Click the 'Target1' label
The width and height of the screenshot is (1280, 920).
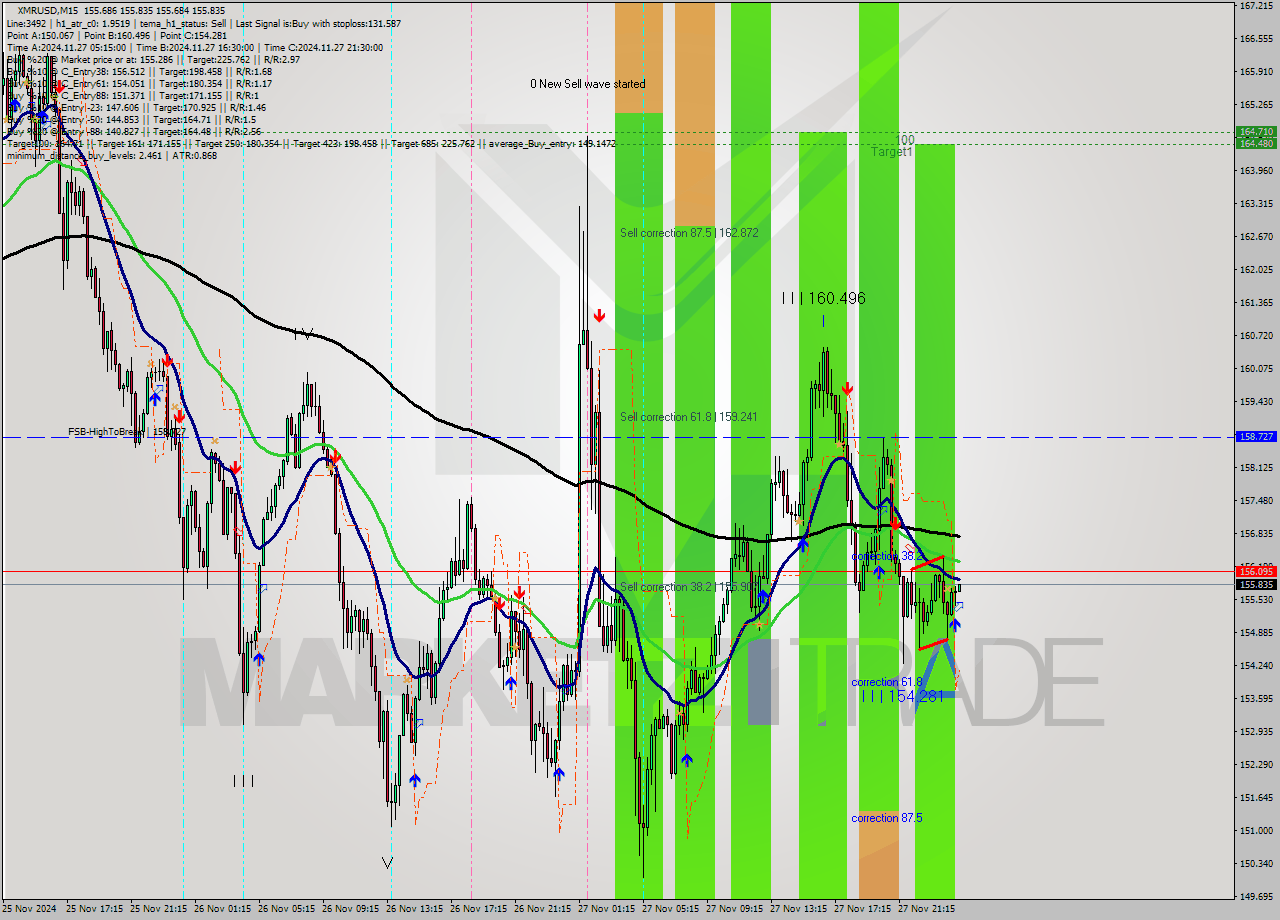[x=891, y=152]
